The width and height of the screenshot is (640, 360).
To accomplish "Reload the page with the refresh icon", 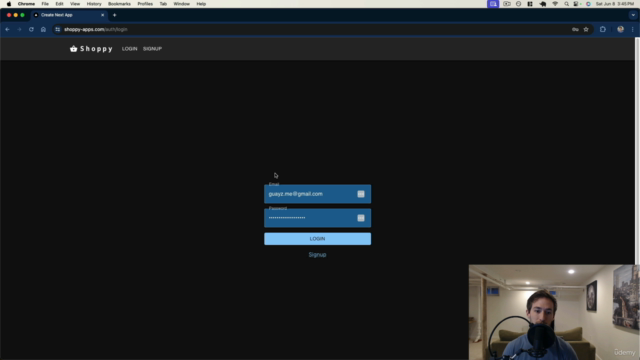I will pos(31,29).
